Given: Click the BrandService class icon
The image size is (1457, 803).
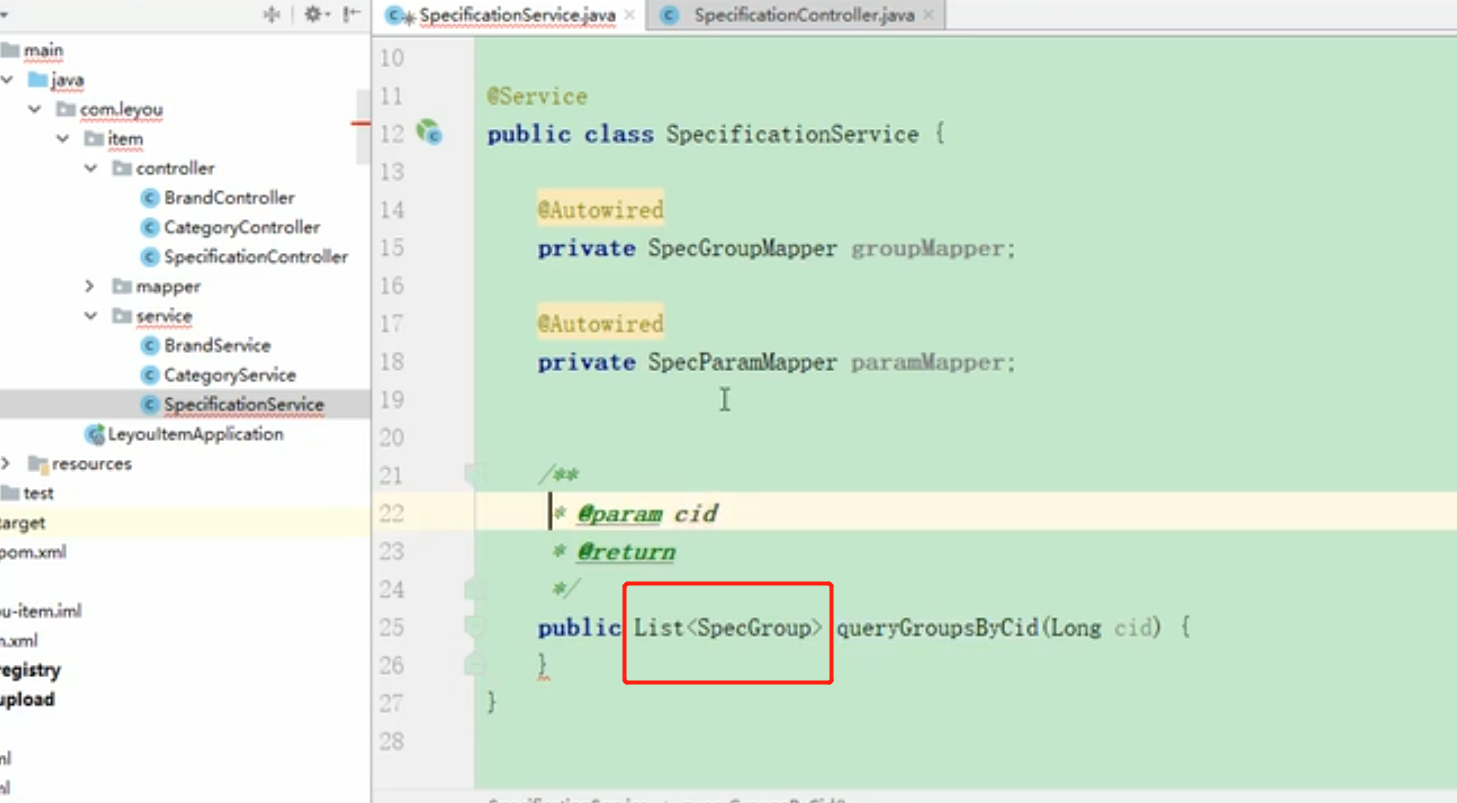Looking at the screenshot, I should click(150, 346).
